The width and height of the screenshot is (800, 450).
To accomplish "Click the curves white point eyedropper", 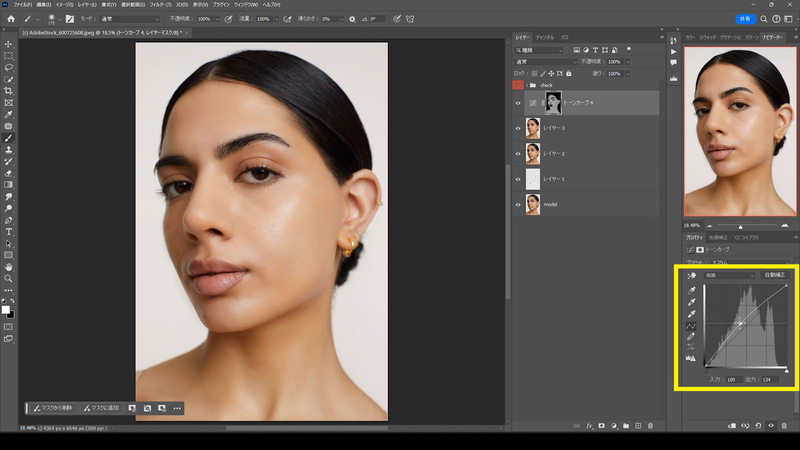I will point(691,313).
